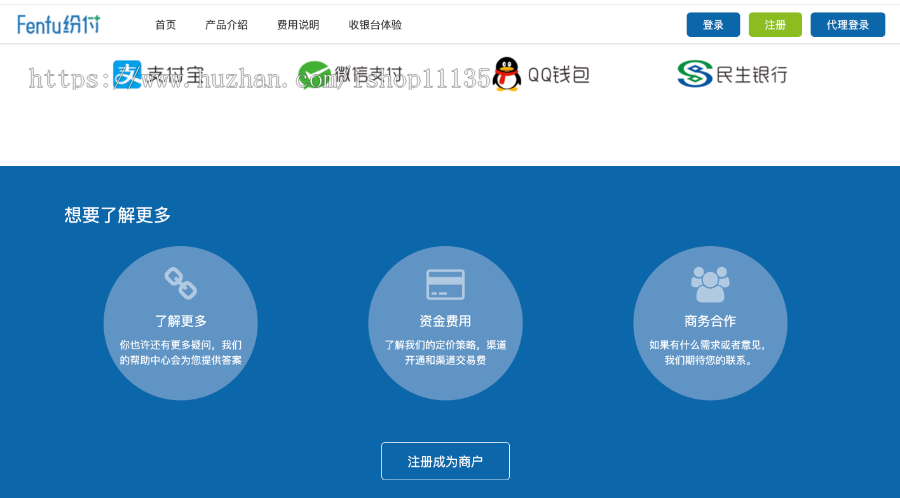
Task: Open the 商务合作 circle title
Action: point(710,321)
